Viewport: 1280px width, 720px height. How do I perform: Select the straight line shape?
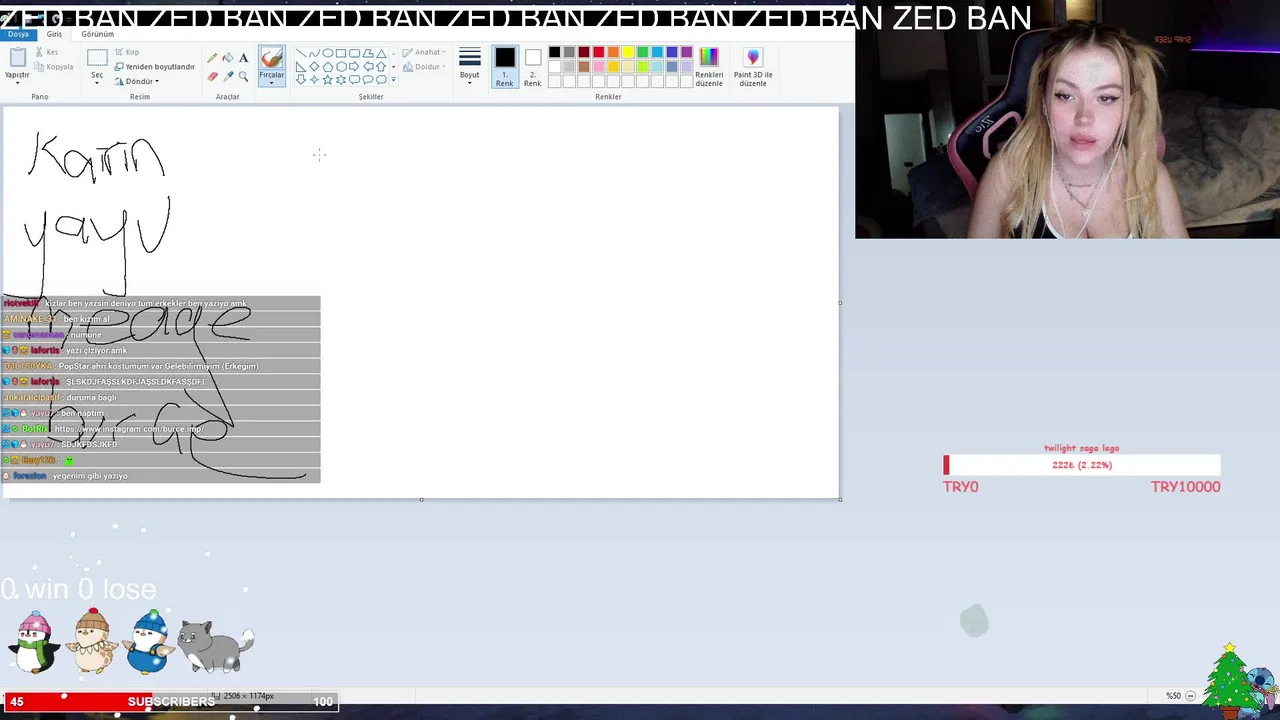pos(301,52)
